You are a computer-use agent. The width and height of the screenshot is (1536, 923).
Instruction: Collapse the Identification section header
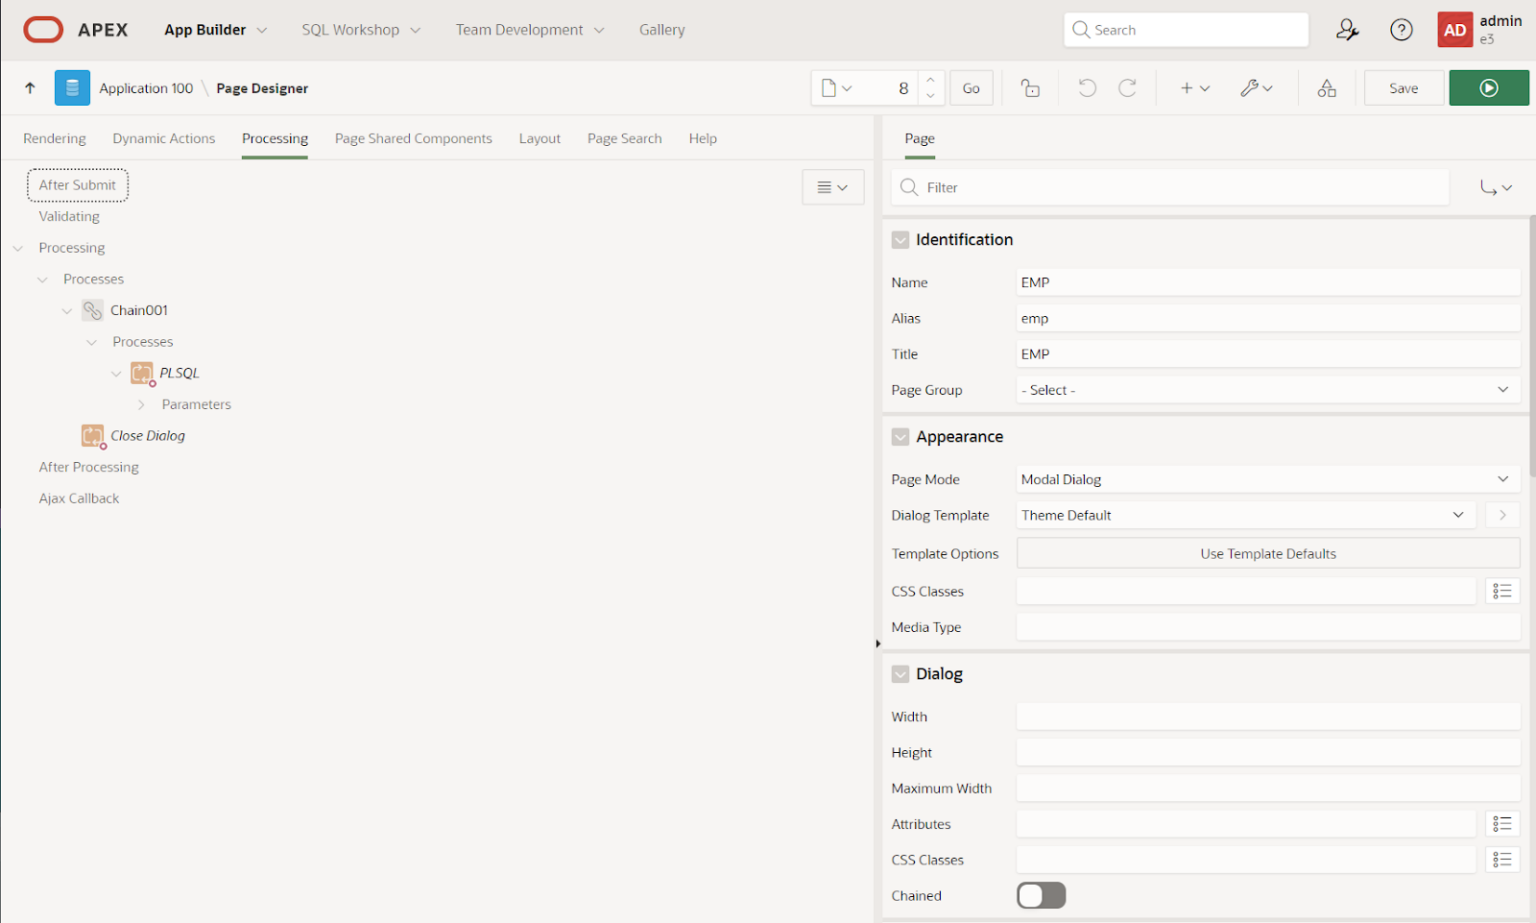(899, 239)
